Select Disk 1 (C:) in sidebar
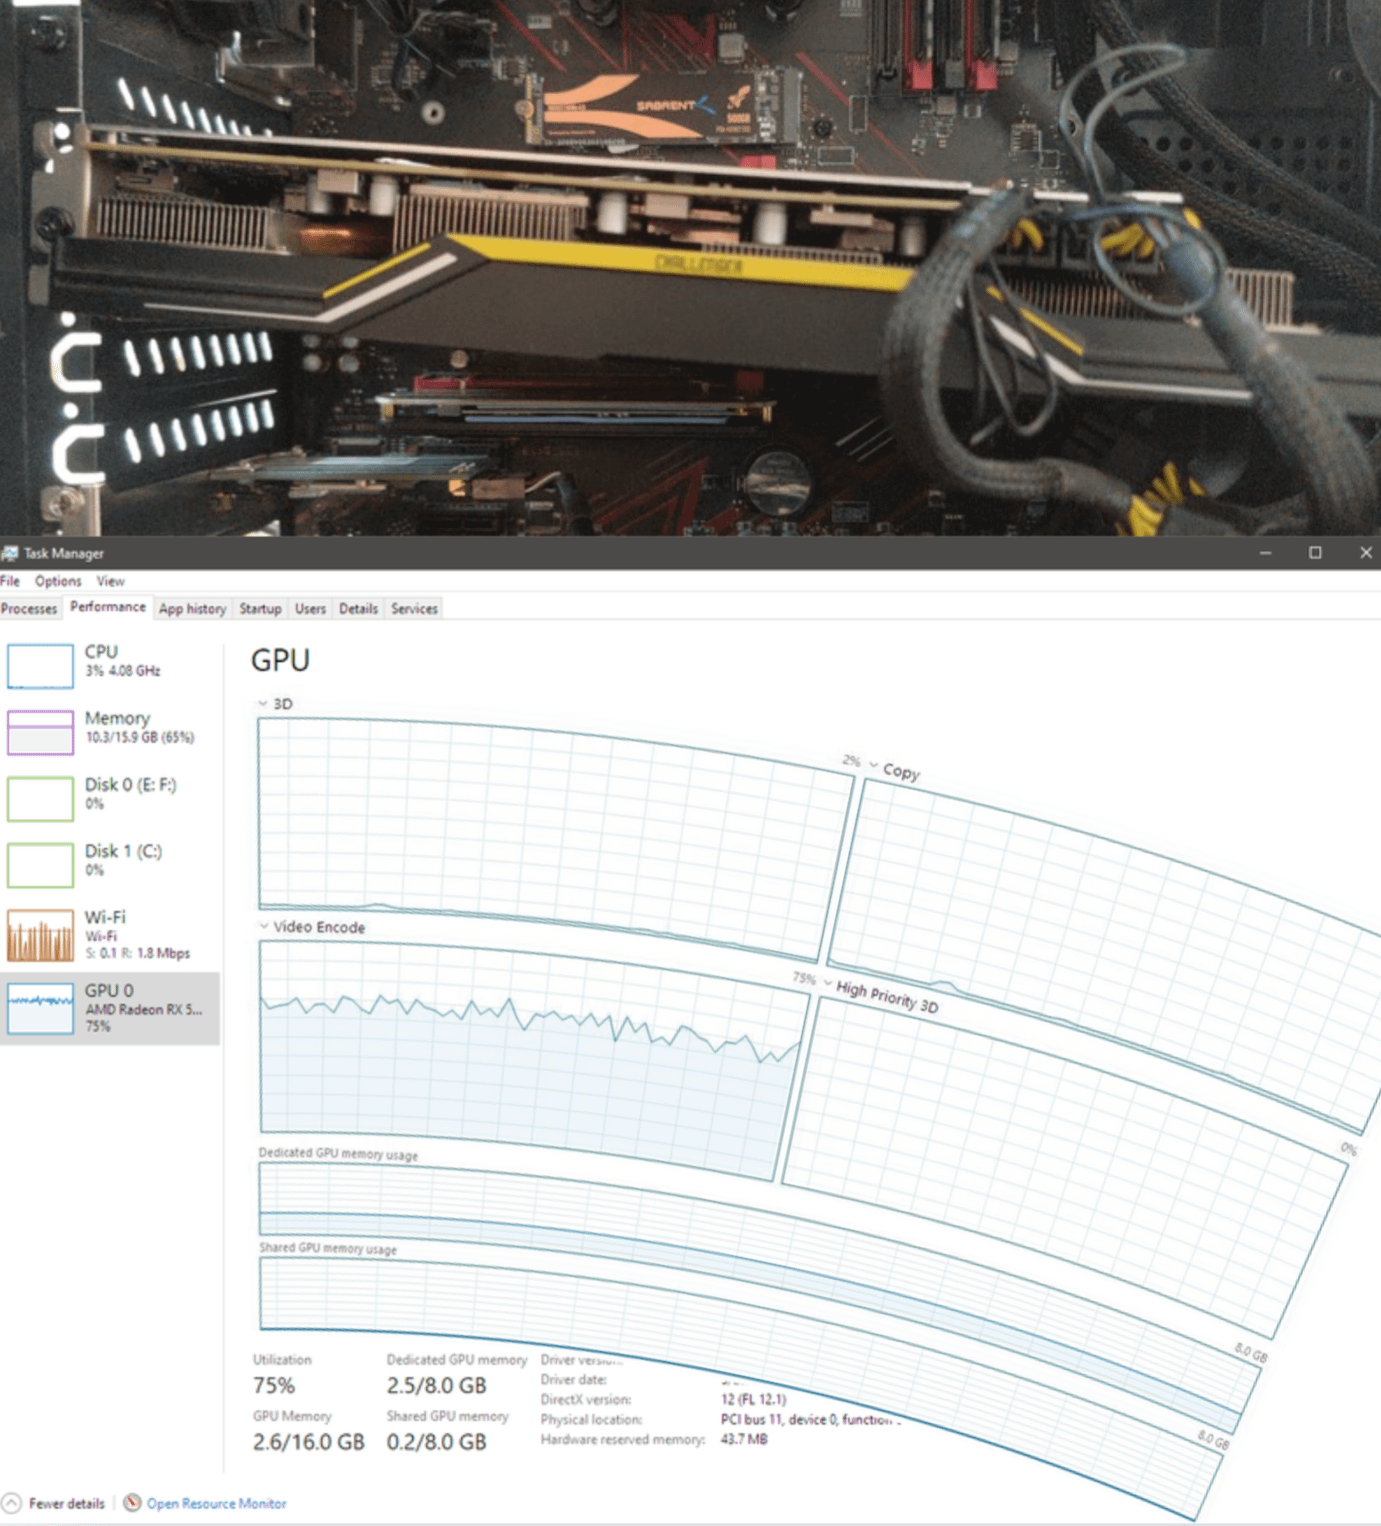 [x=110, y=864]
